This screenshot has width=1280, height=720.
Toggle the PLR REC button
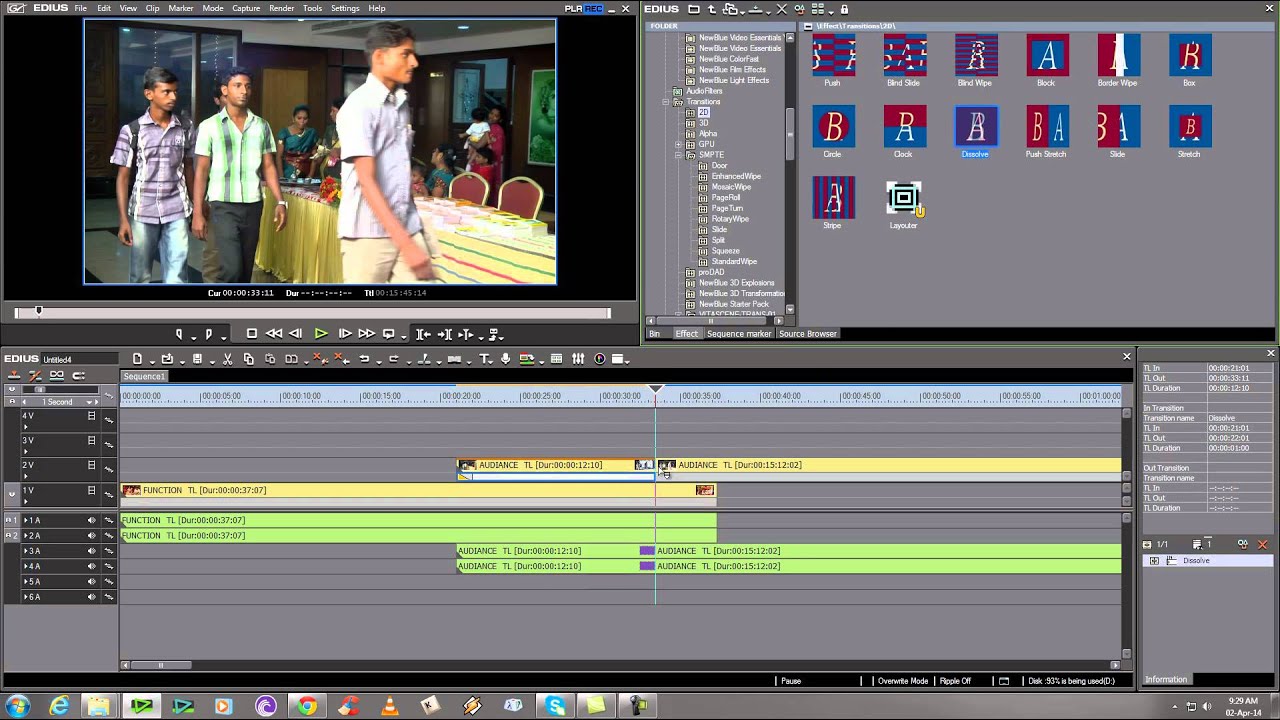tap(583, 9)
